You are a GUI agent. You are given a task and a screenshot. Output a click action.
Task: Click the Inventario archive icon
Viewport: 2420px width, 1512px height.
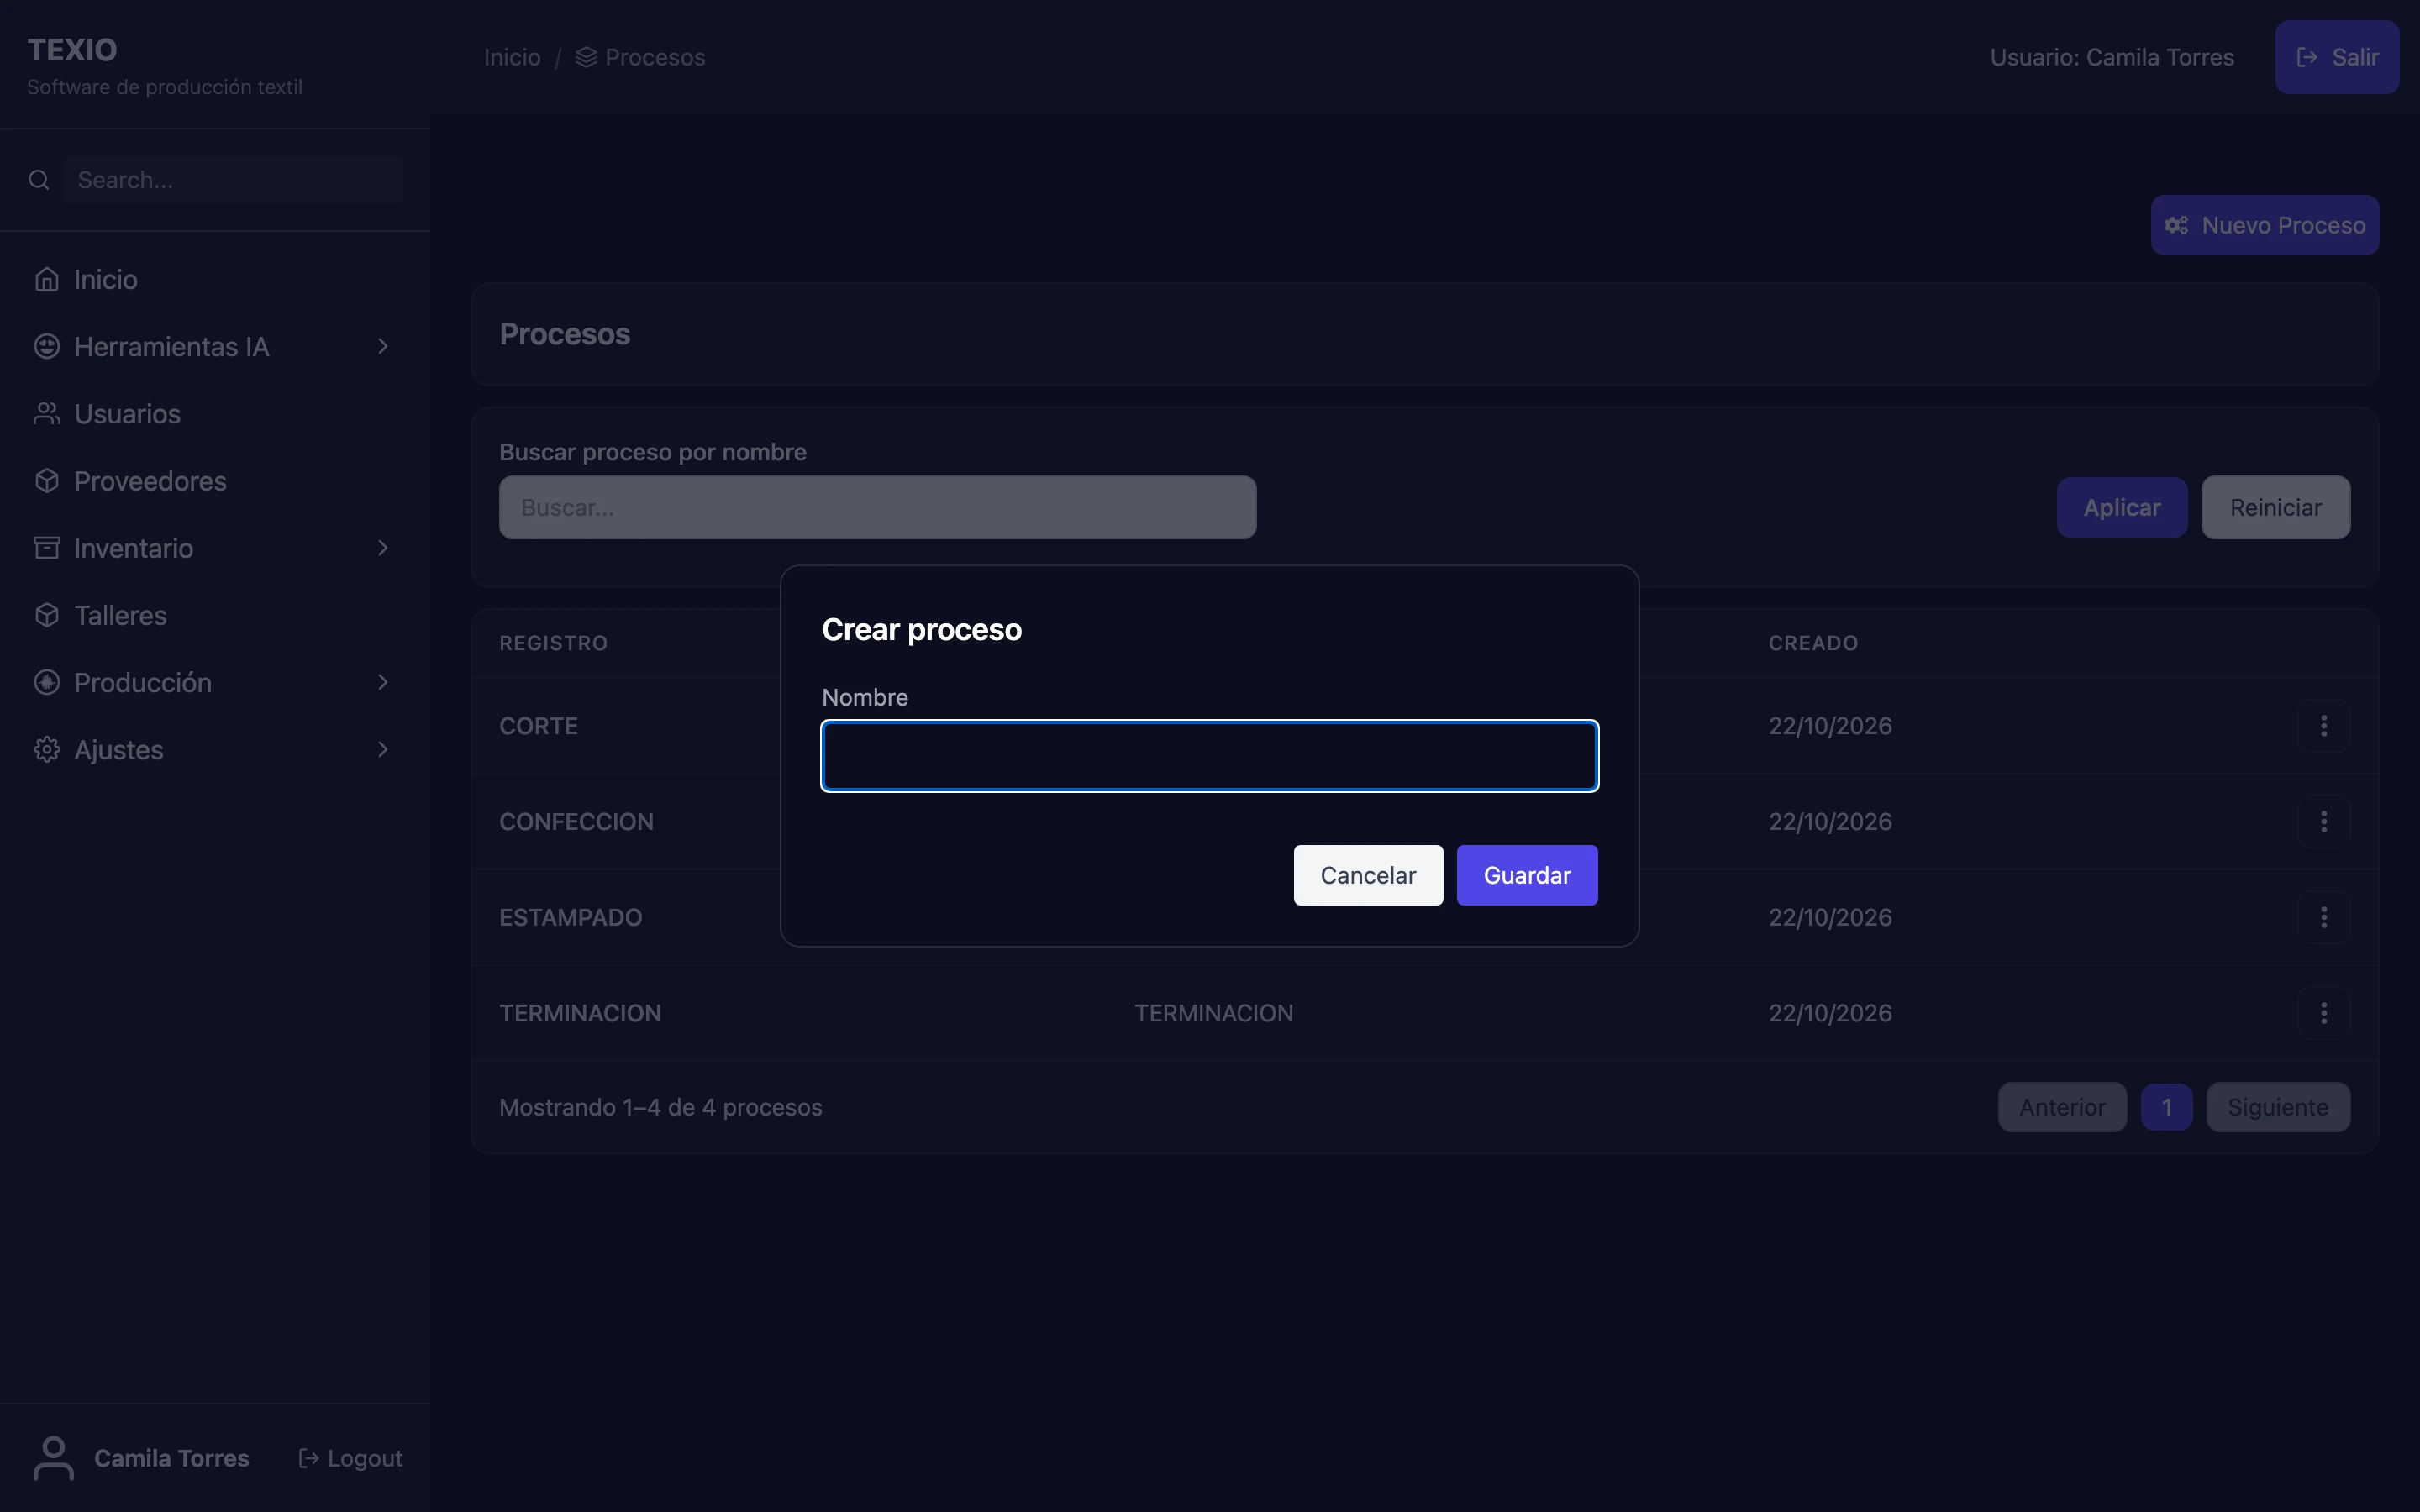pos(47,547)
